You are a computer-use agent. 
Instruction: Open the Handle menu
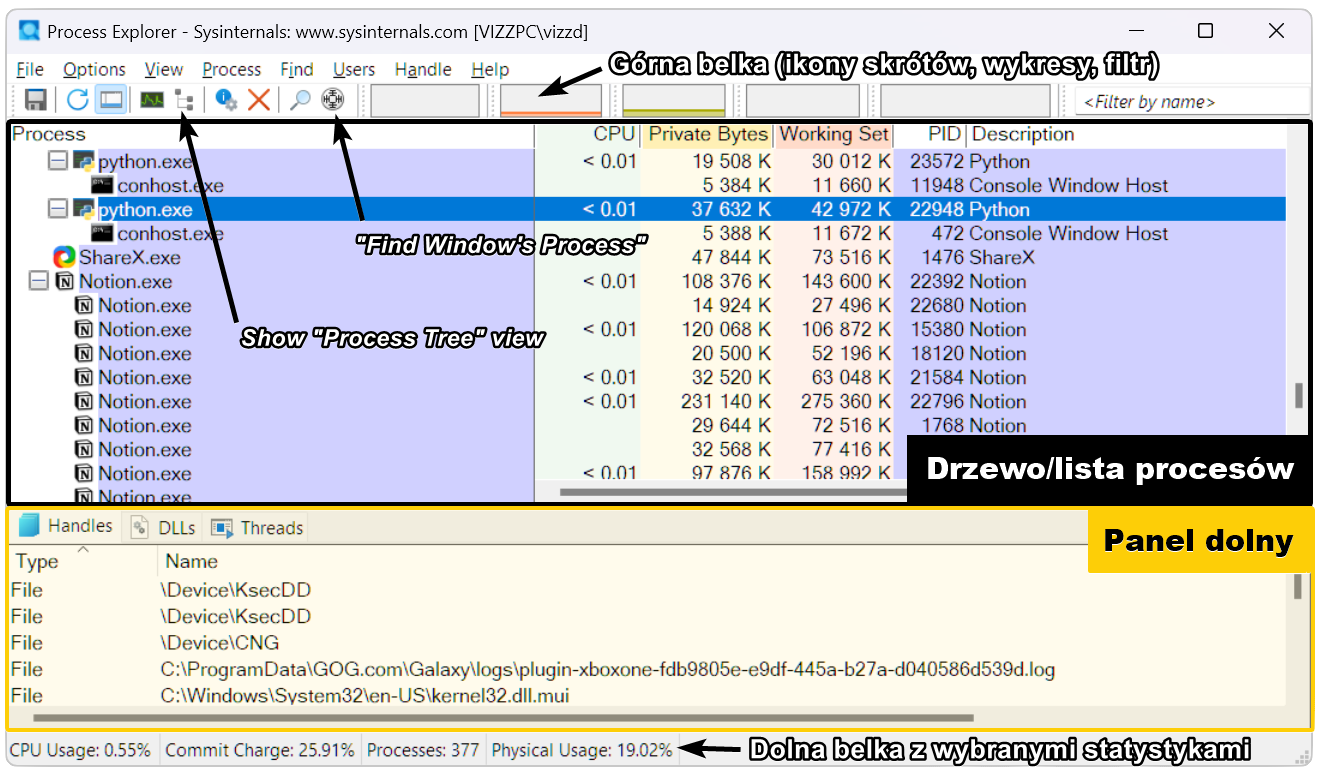[423, 70]
